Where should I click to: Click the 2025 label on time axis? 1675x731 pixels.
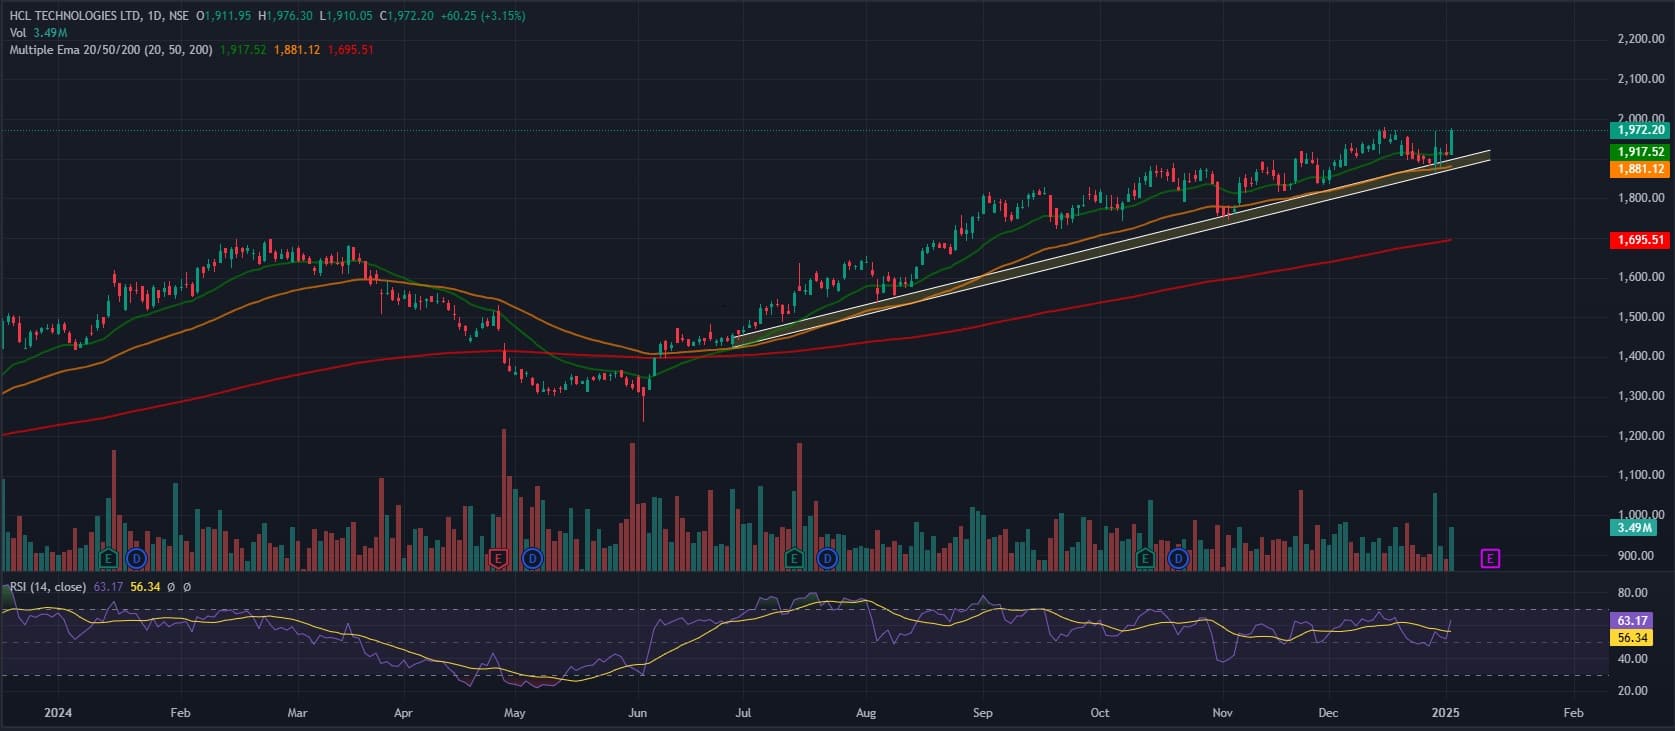[1446, 713]
